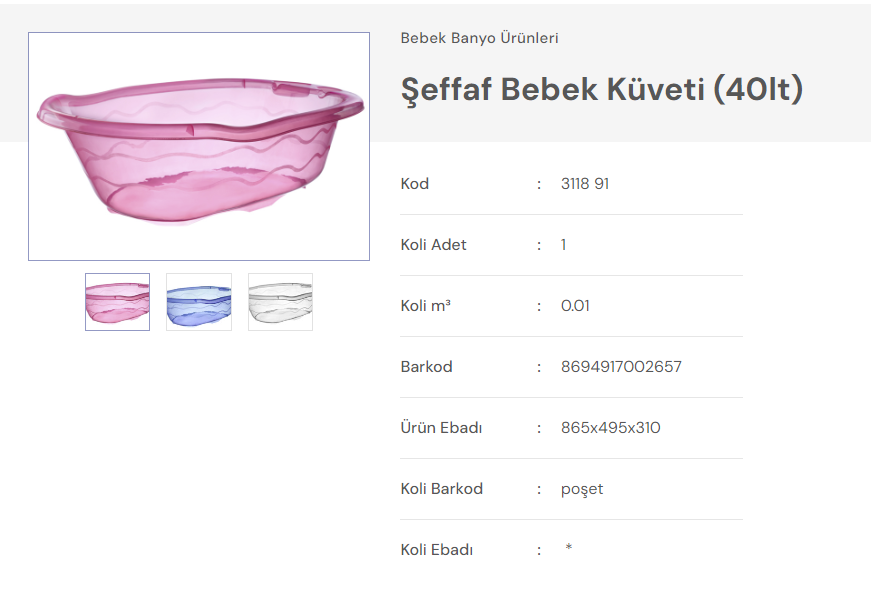Click the Koli Adet label
Viewport: 871px width, 592px height.
434,245
